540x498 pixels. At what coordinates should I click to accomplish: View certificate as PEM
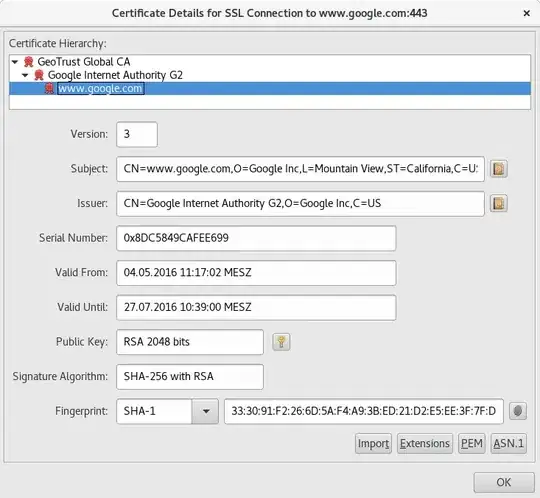(x=471, y=444)
